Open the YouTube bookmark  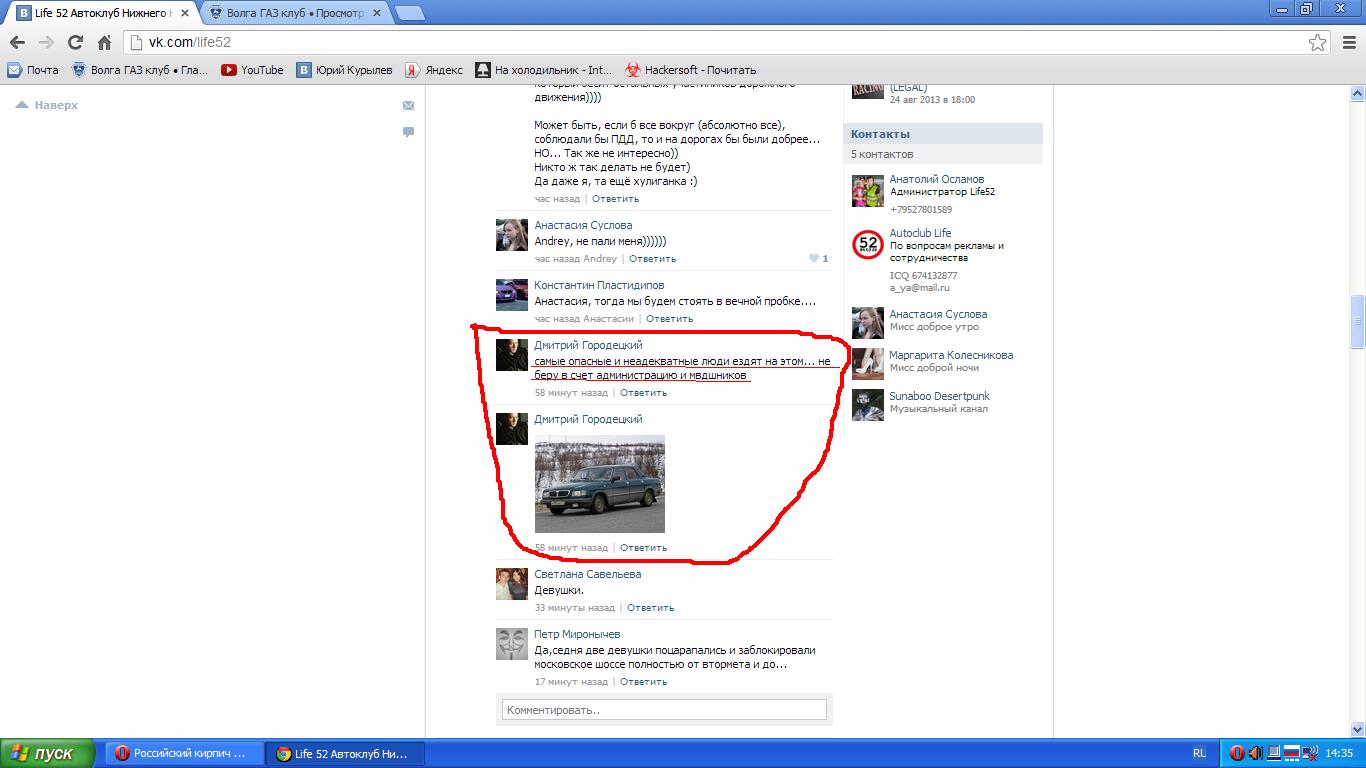click(252, 70)
